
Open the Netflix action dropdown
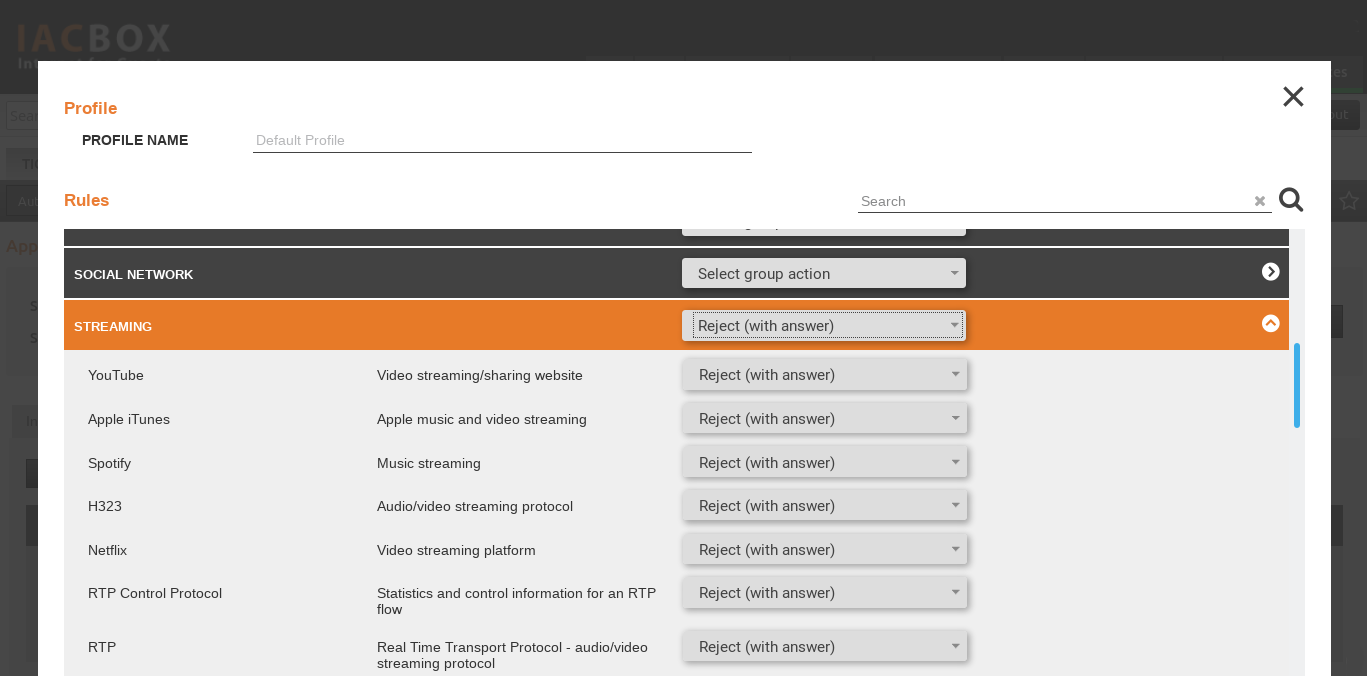point(825,550)
